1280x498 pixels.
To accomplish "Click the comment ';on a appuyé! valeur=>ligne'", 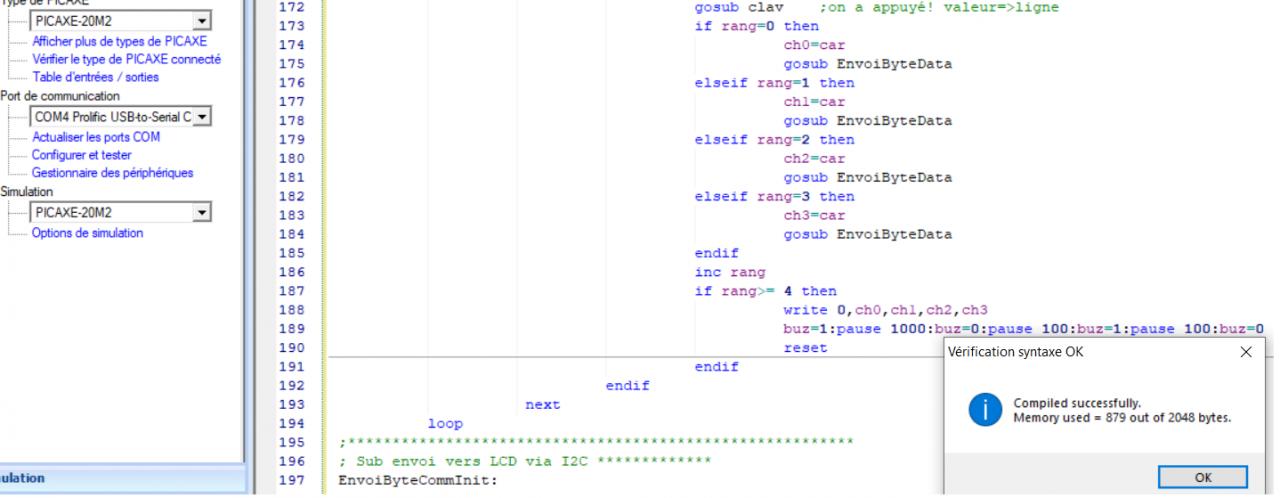I will click(x=938, y=7).
